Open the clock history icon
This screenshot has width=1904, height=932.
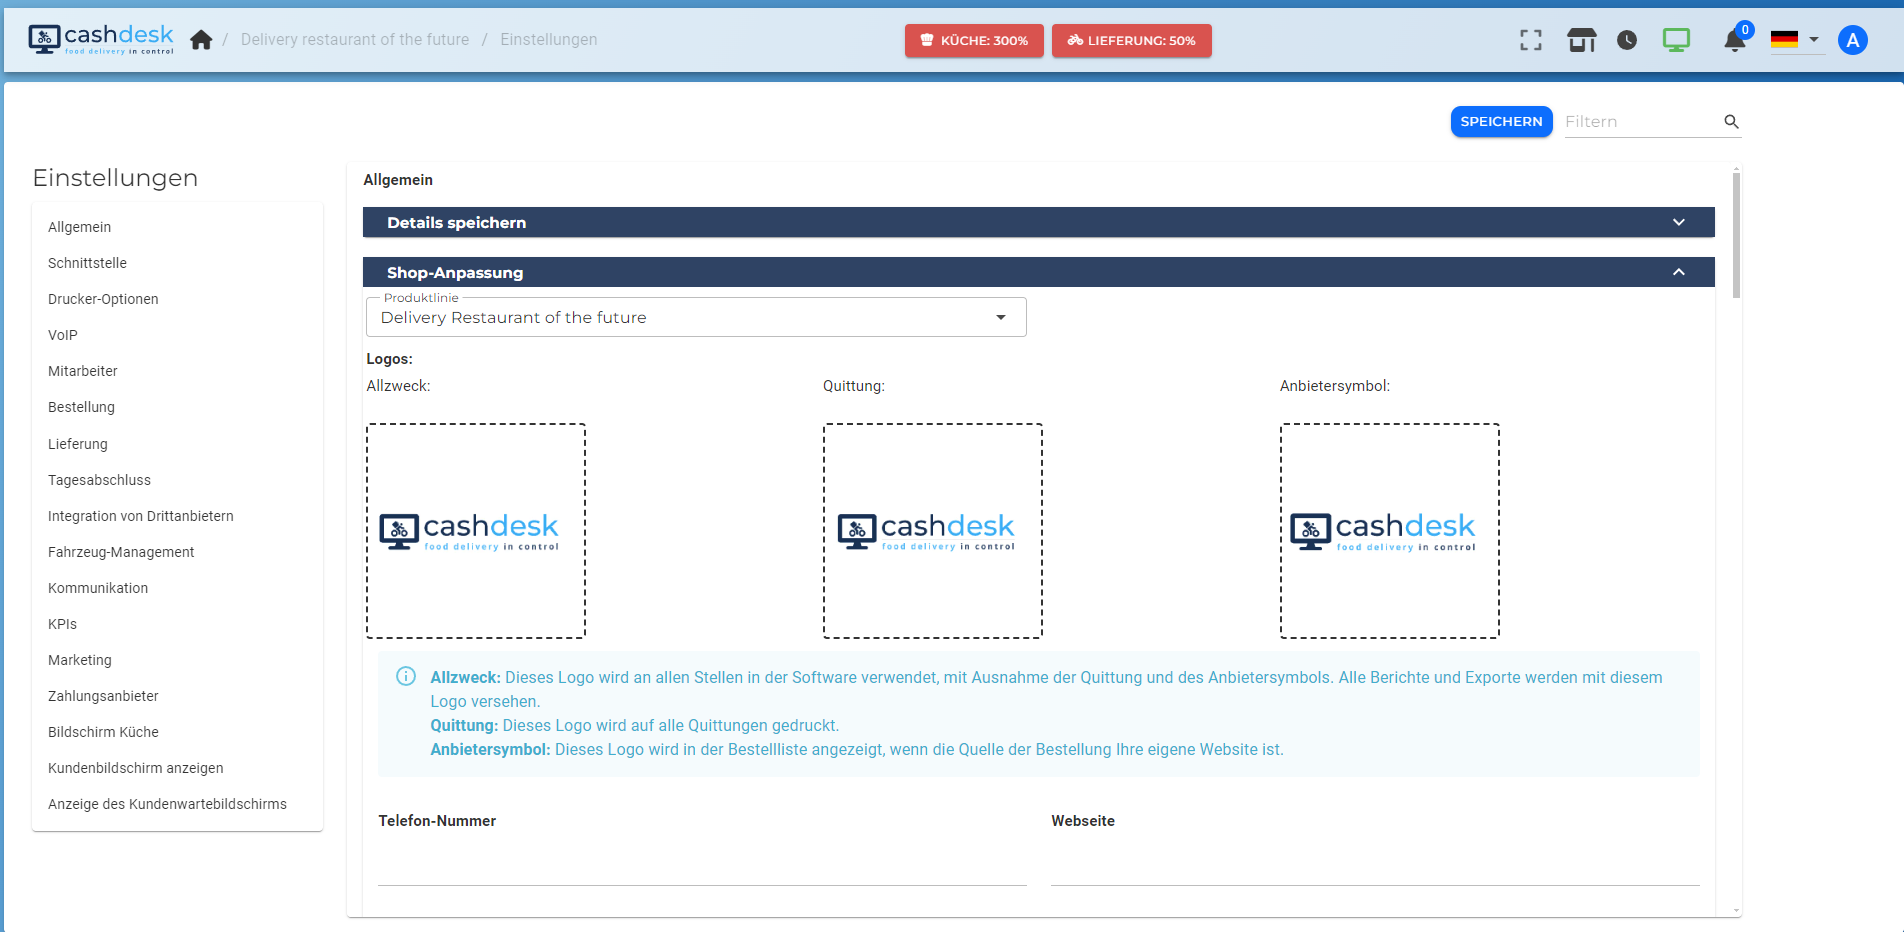(x=1627, y=40)
